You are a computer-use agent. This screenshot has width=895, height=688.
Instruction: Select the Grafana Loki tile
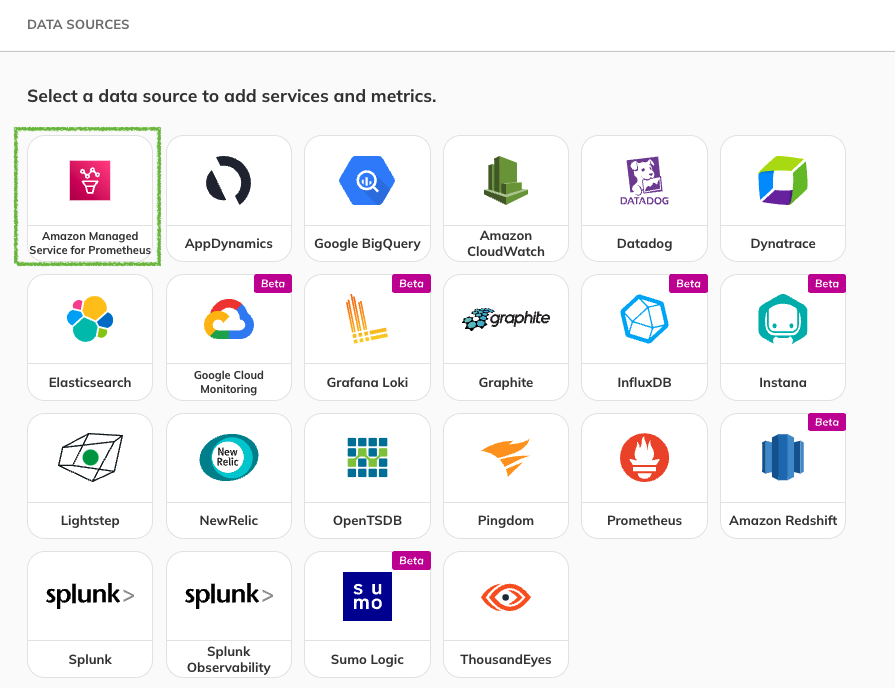(367, 336)
